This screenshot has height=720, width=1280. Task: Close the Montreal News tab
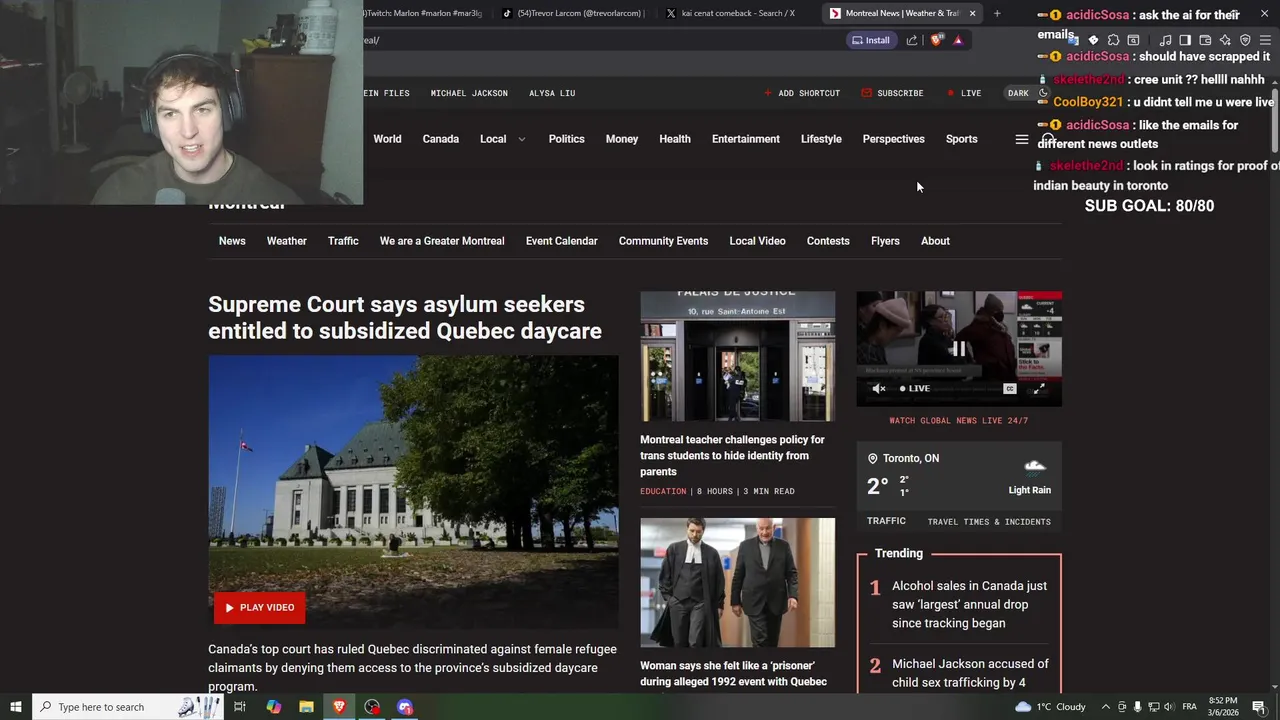click(972, 13)
